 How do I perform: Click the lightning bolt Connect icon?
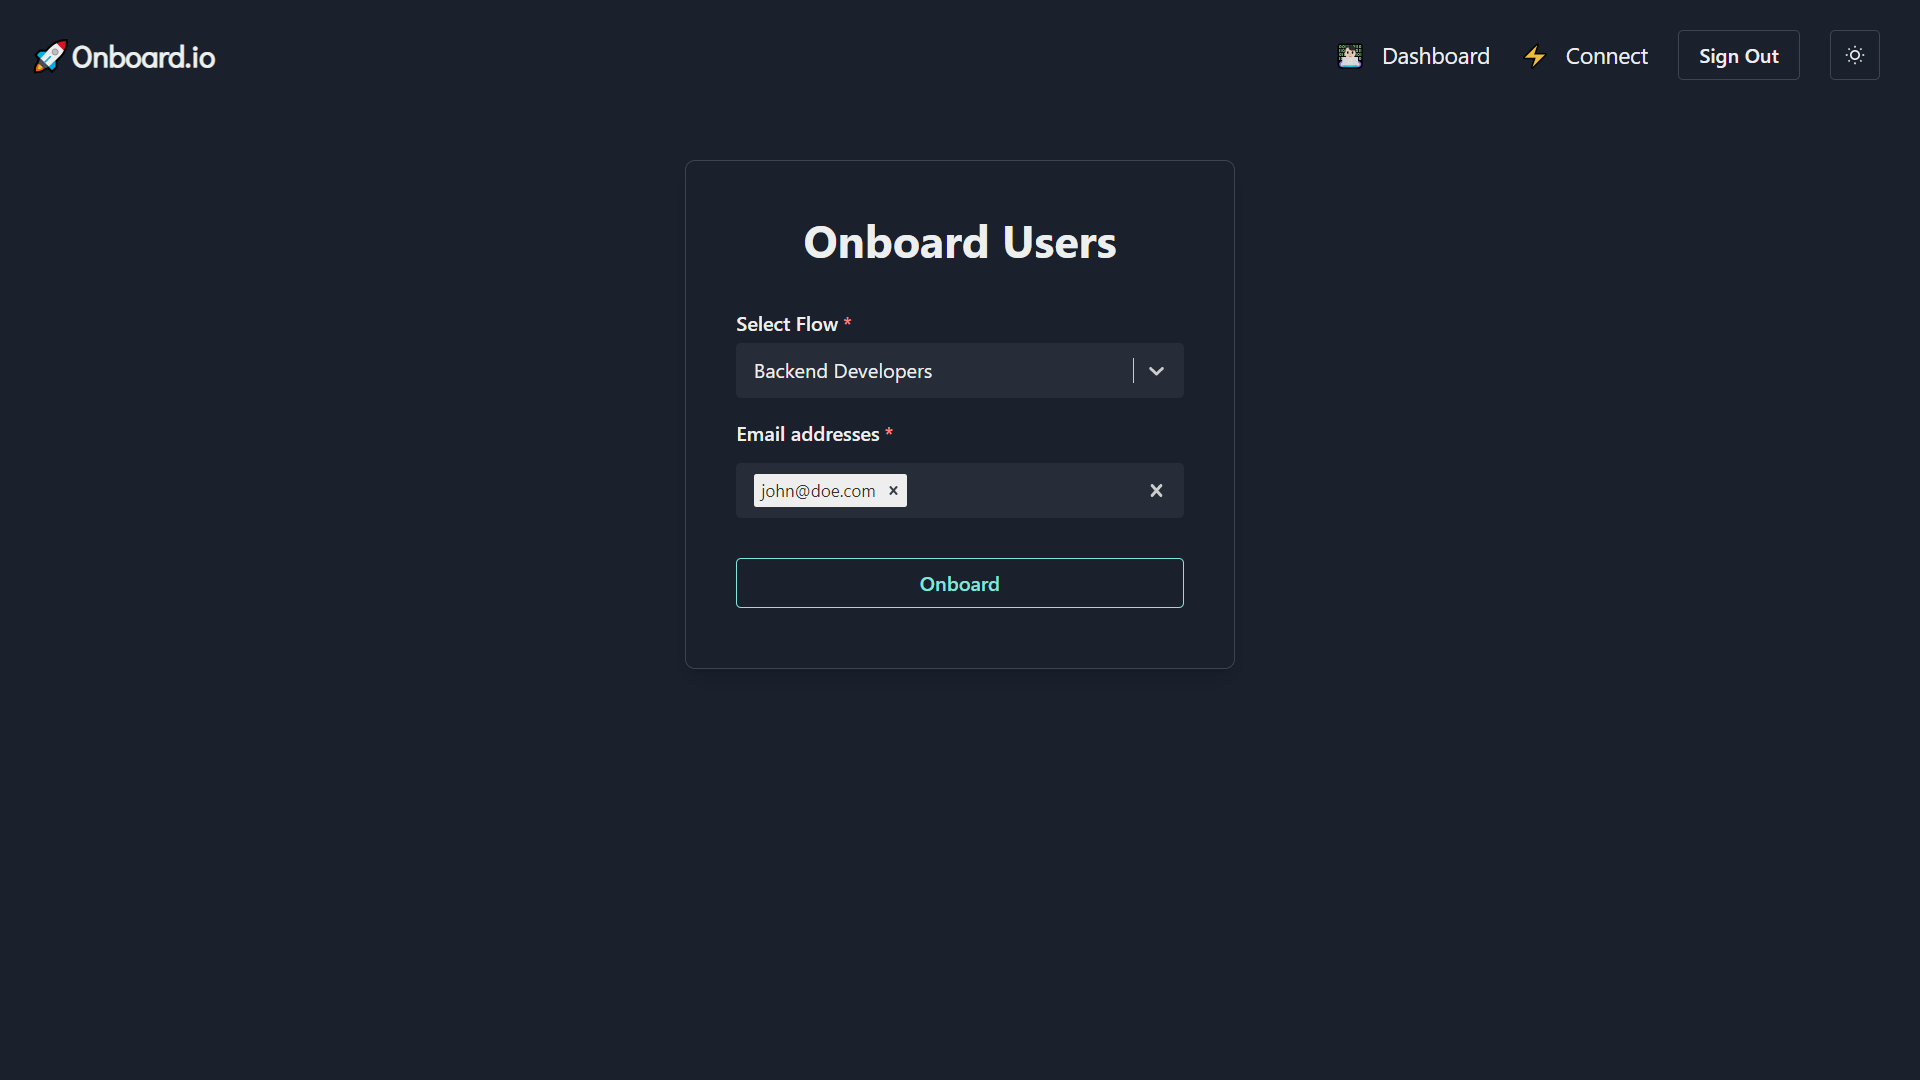pos(1534,56)
